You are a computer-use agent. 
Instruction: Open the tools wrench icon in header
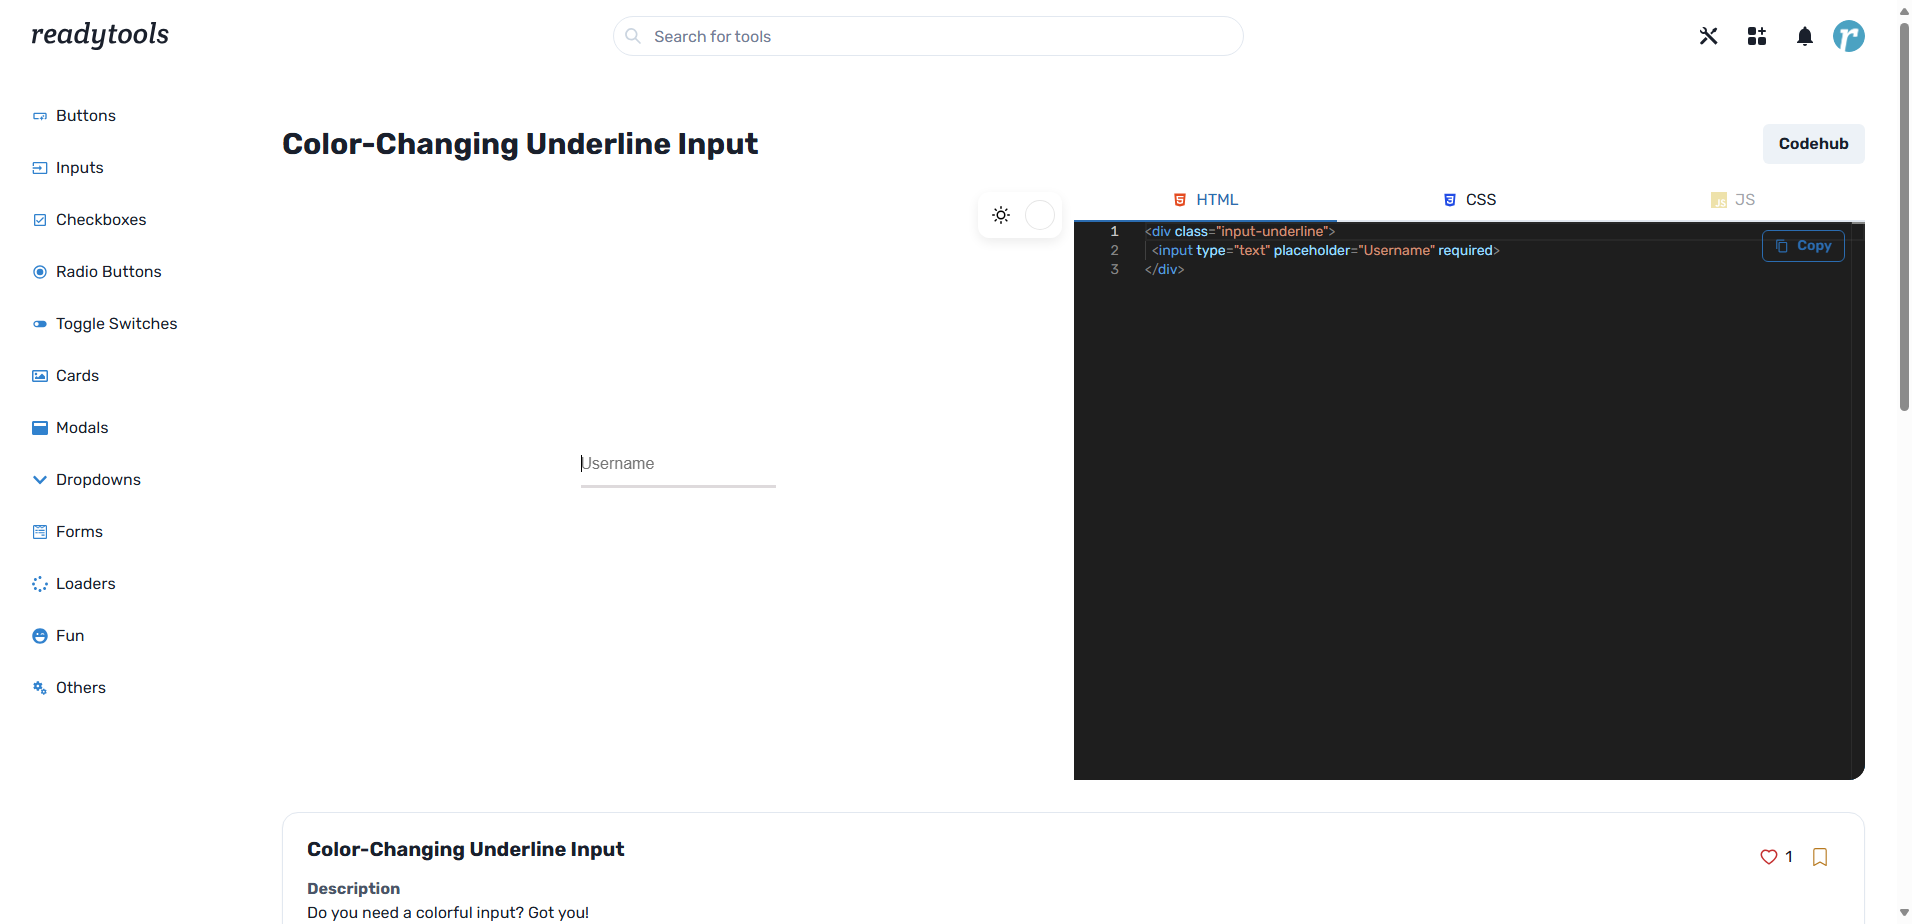(1708, 36)
